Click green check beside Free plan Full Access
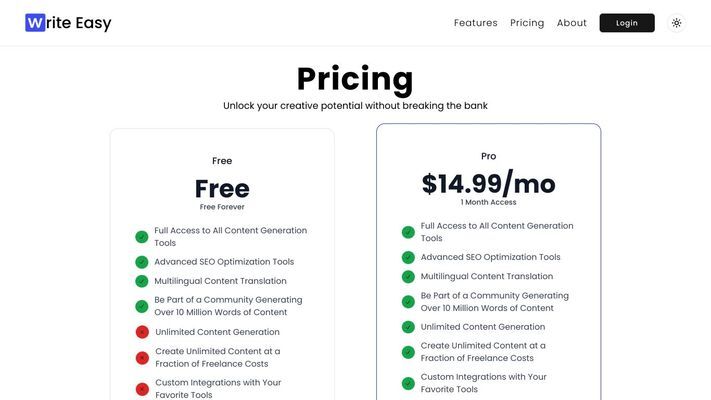The height and width of the screenshot is (400, 711). click(141, 237)
